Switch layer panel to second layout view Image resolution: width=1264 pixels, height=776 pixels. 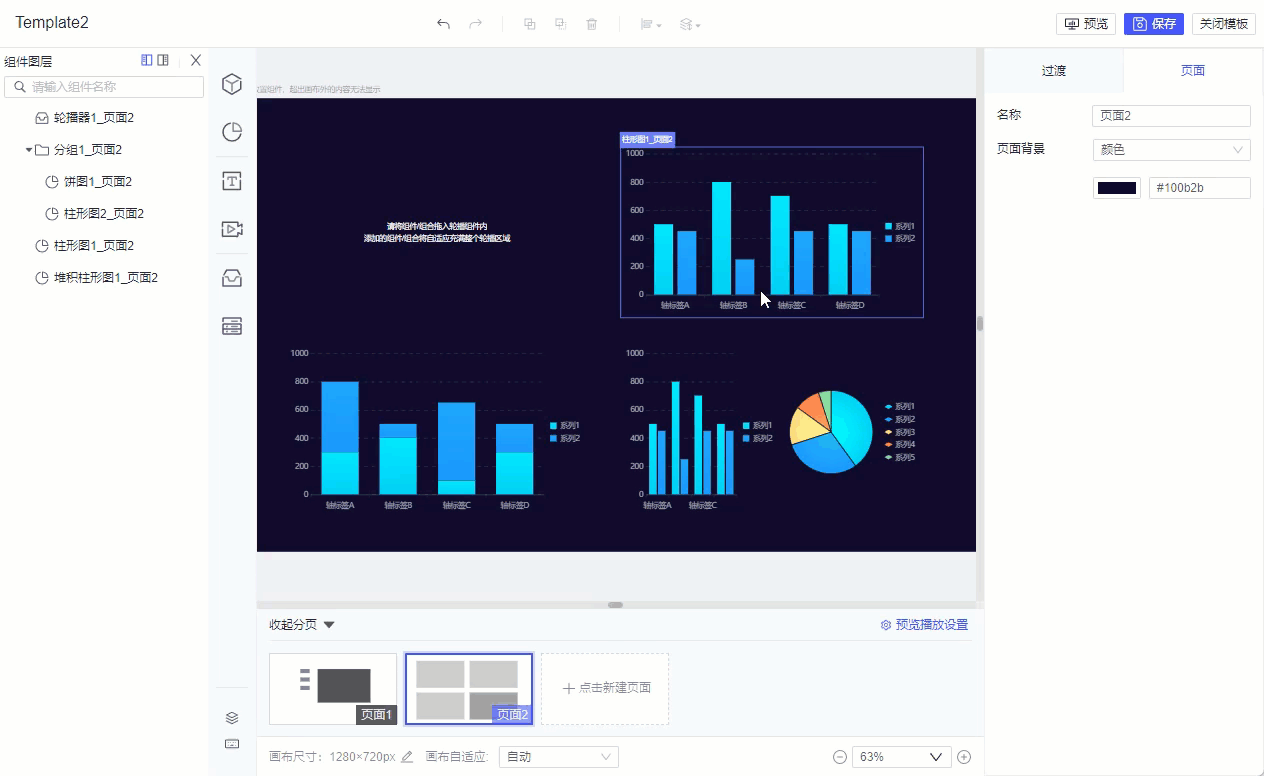click(x=163, y=60)
